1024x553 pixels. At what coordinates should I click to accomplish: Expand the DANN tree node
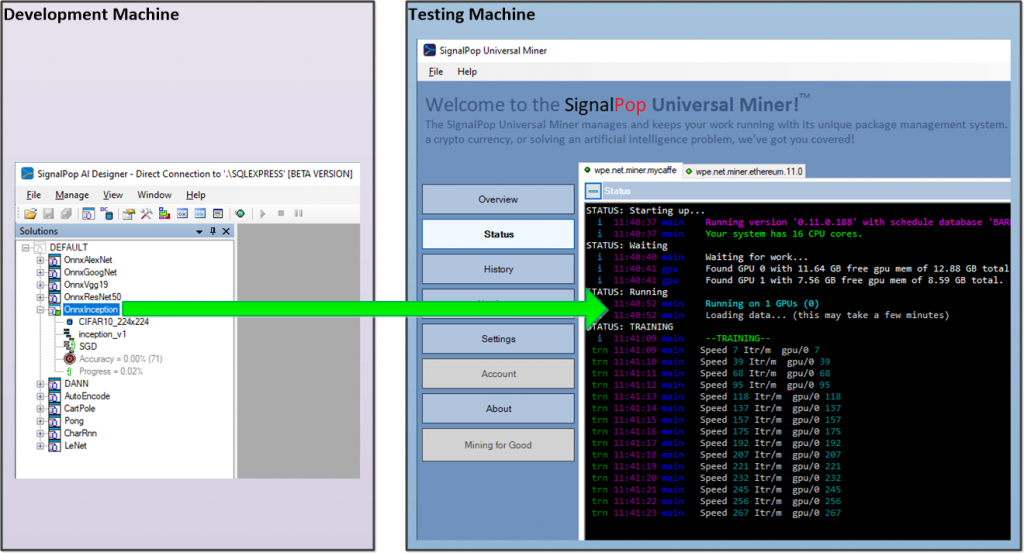(40, 384)
